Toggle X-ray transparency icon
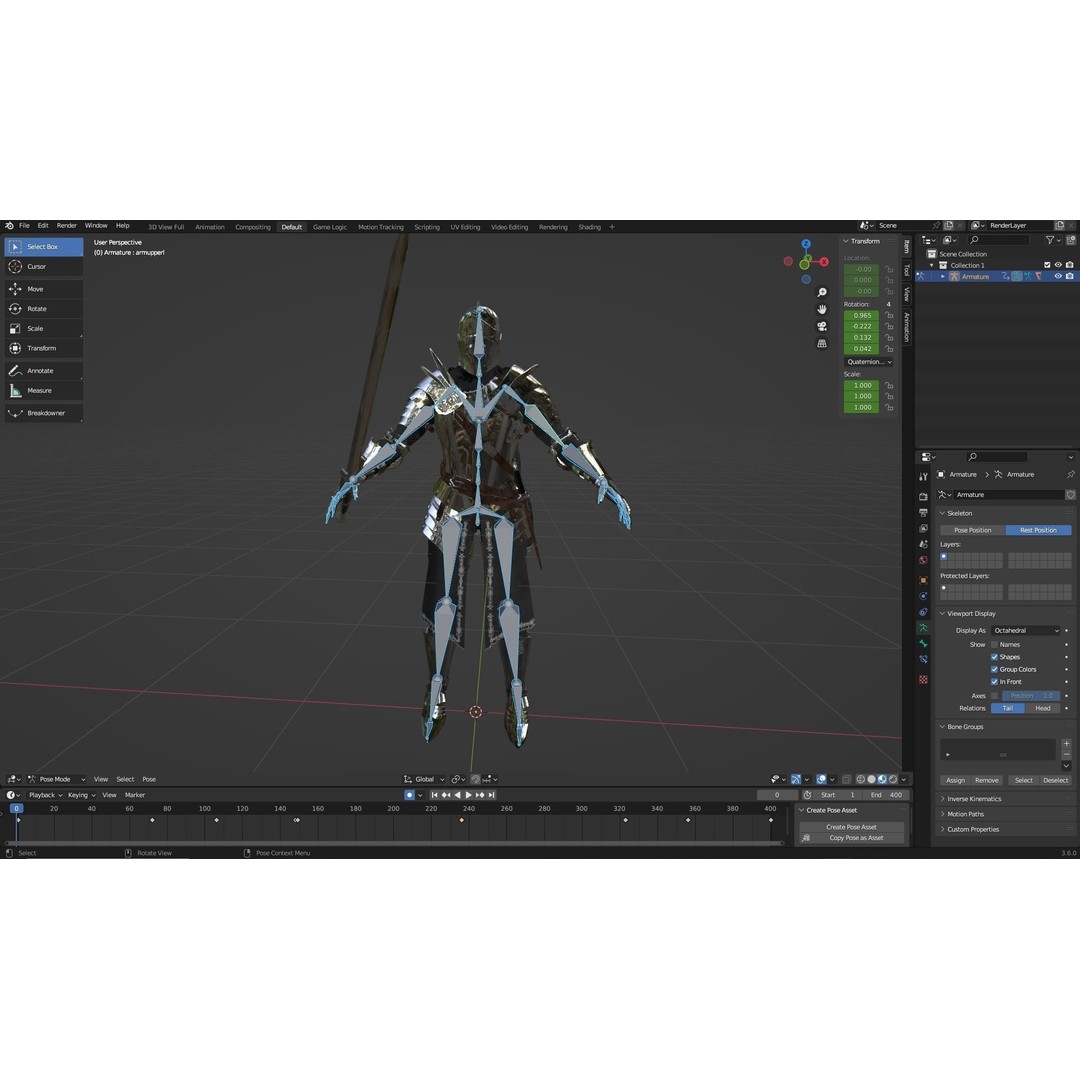The width and height of the screenshot is (1080, 1080). coord(847,779)
